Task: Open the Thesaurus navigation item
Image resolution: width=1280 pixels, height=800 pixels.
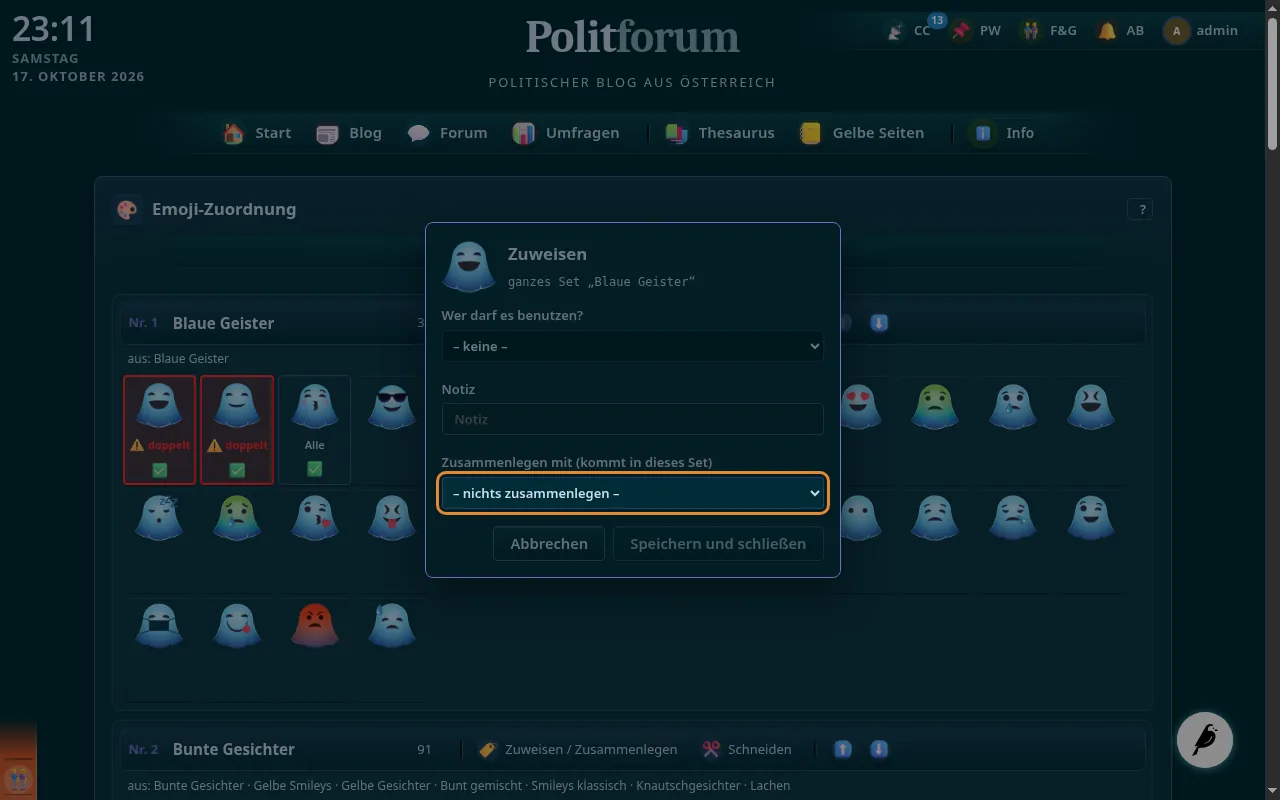Action: pos(720,133)
